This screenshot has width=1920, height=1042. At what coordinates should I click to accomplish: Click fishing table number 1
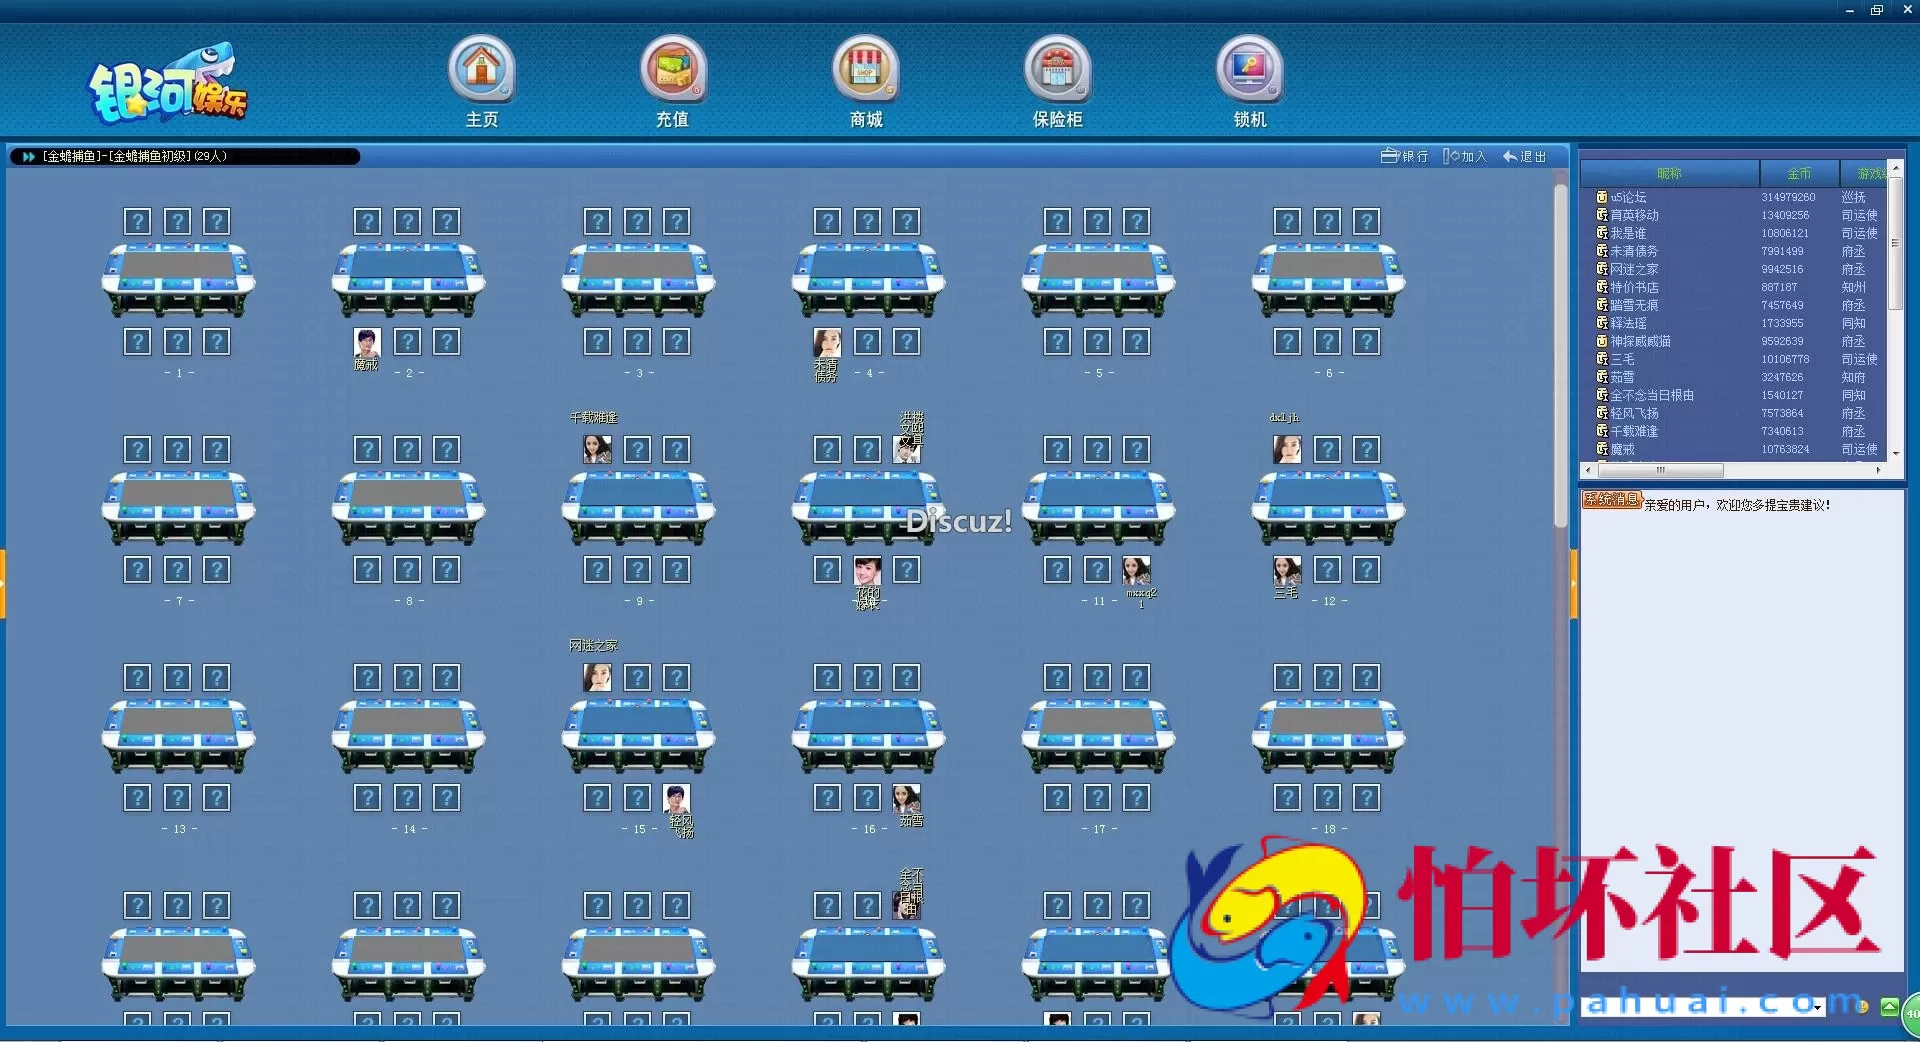tap(179, 279)
